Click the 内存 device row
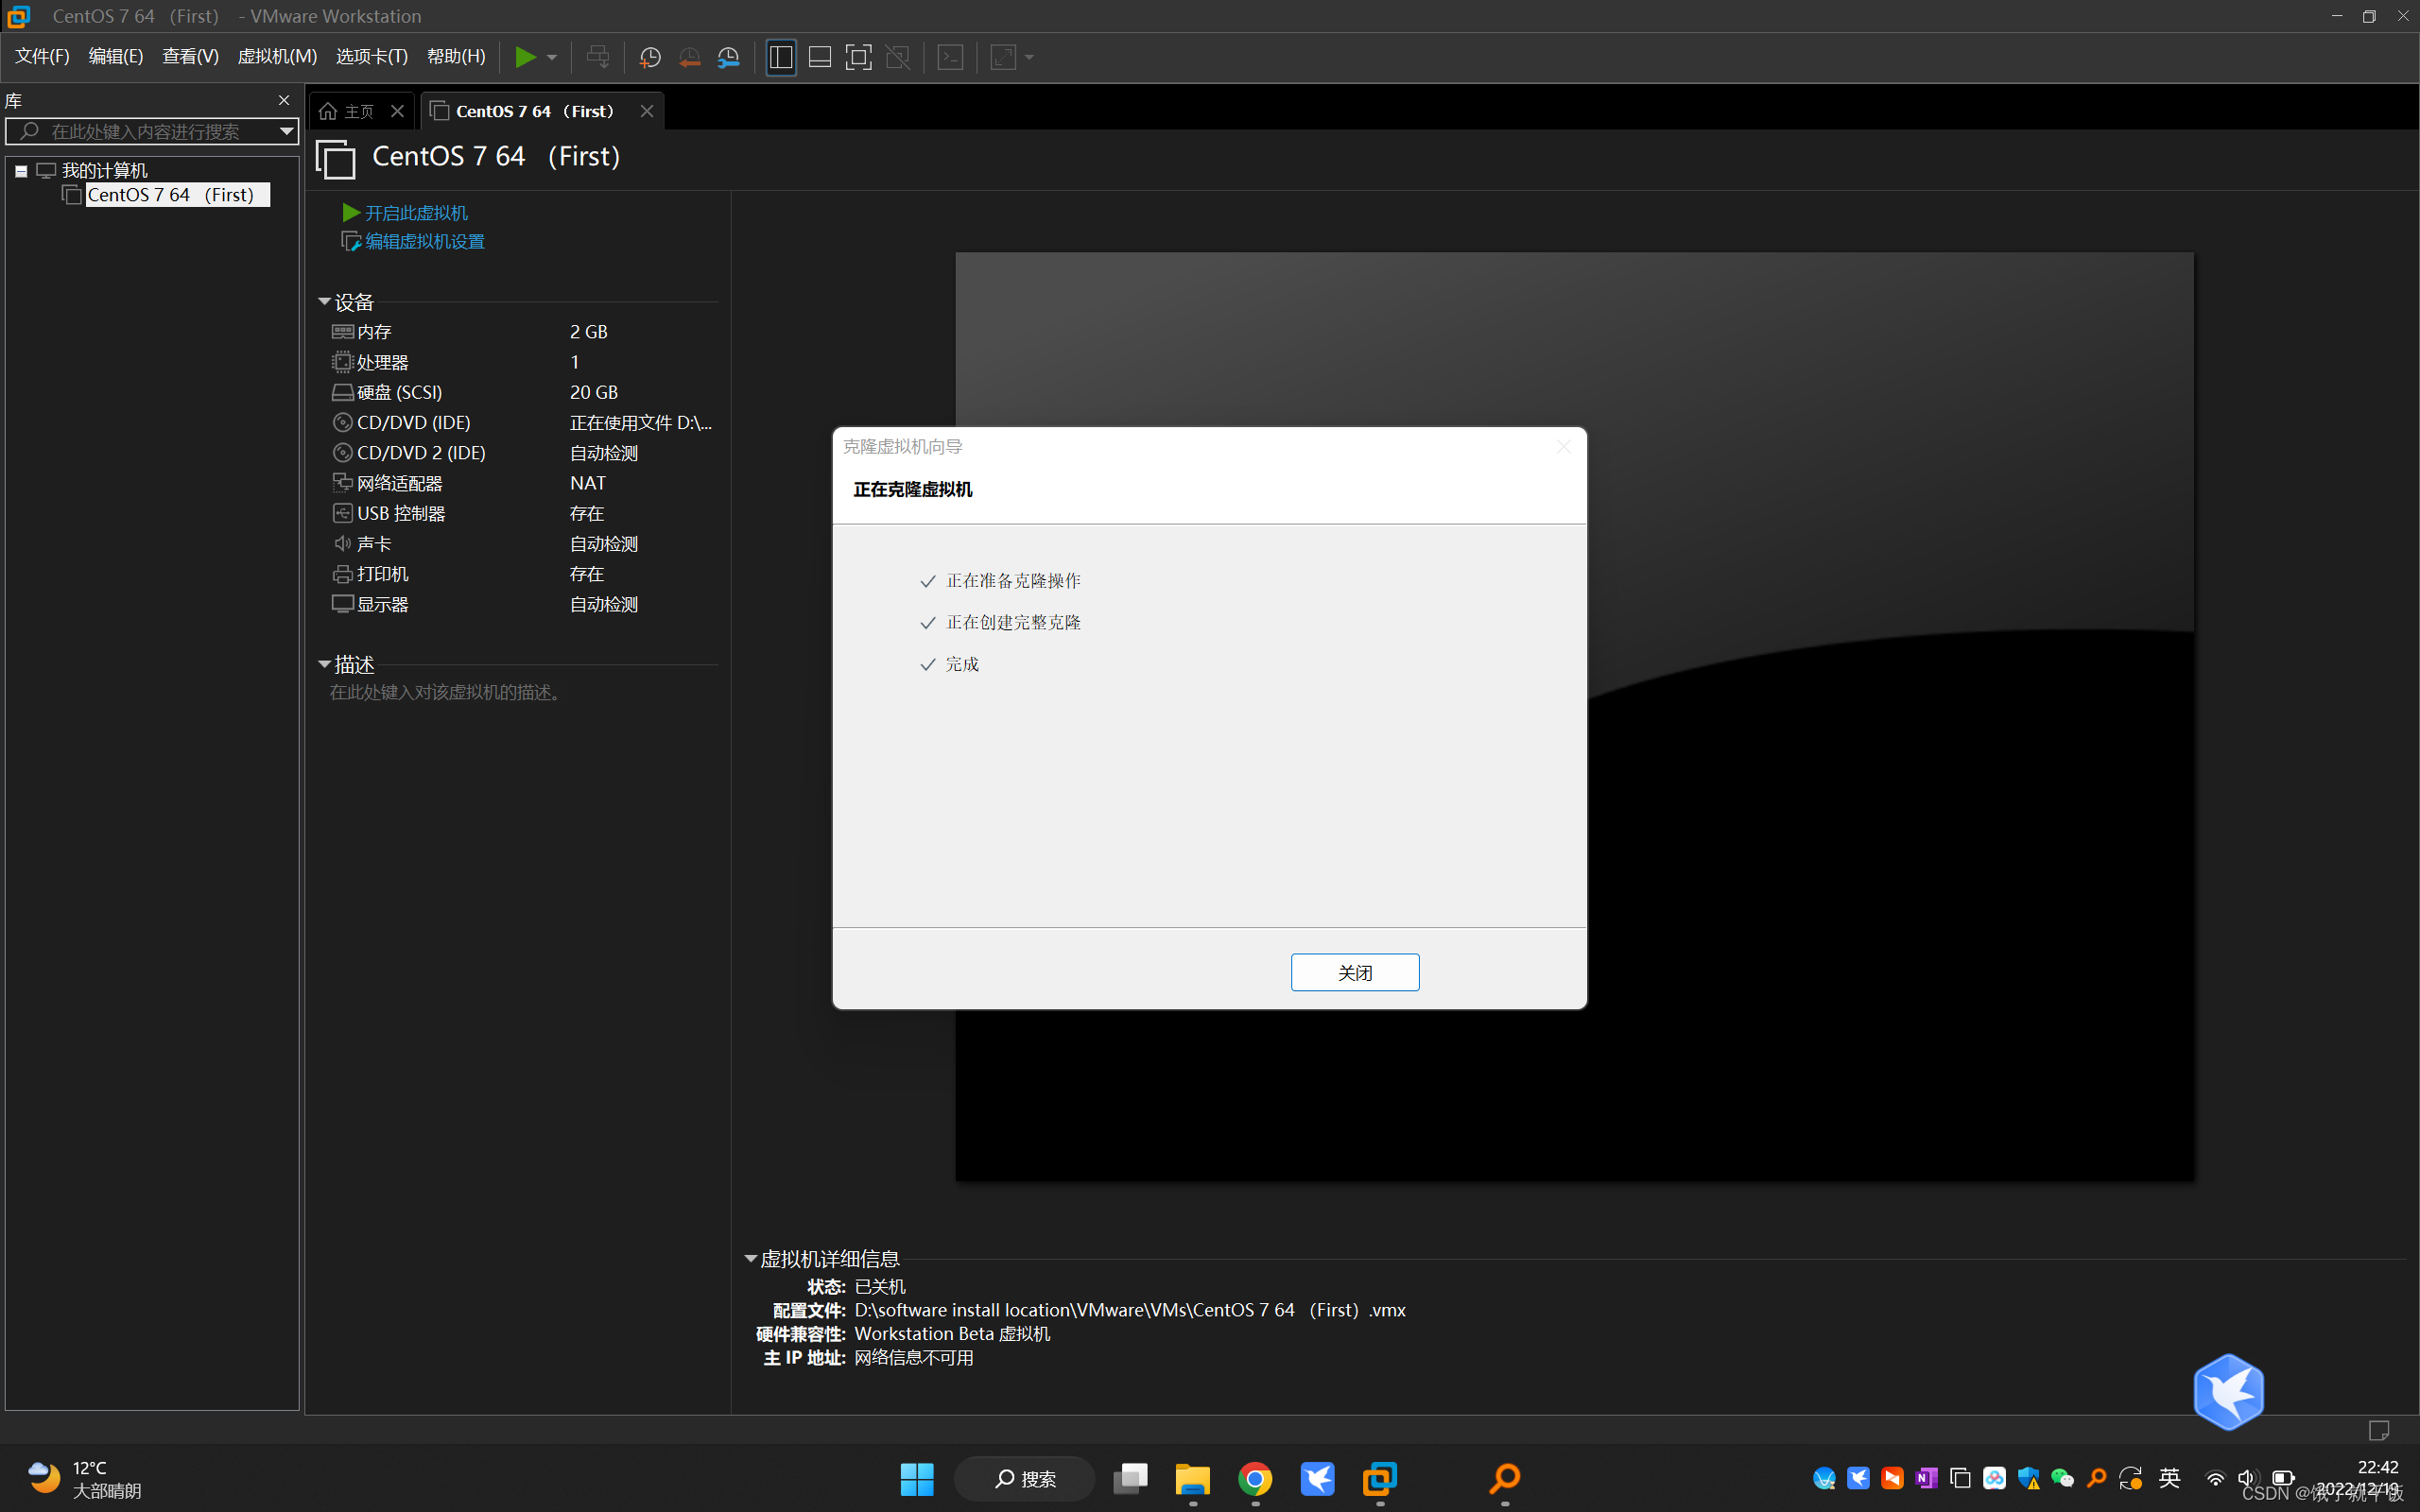This screenshot has width=2420, height=1512. click(x=522, y=331)
